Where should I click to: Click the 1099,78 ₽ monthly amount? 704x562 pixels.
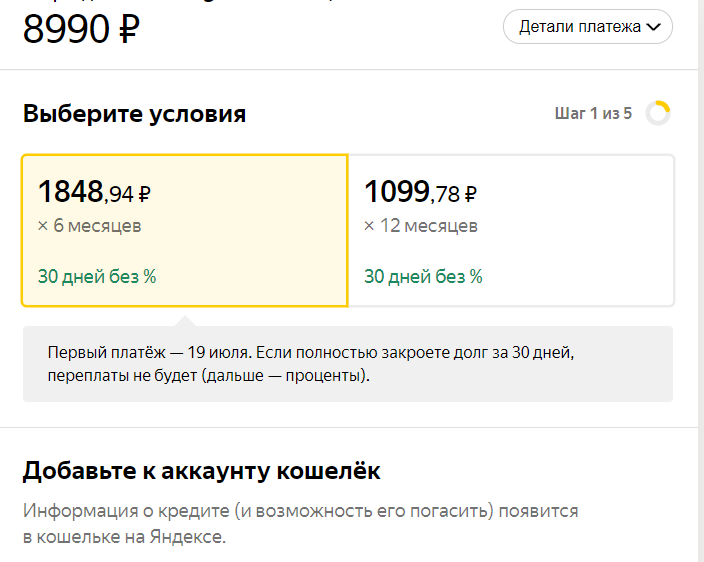coord(420,192)
